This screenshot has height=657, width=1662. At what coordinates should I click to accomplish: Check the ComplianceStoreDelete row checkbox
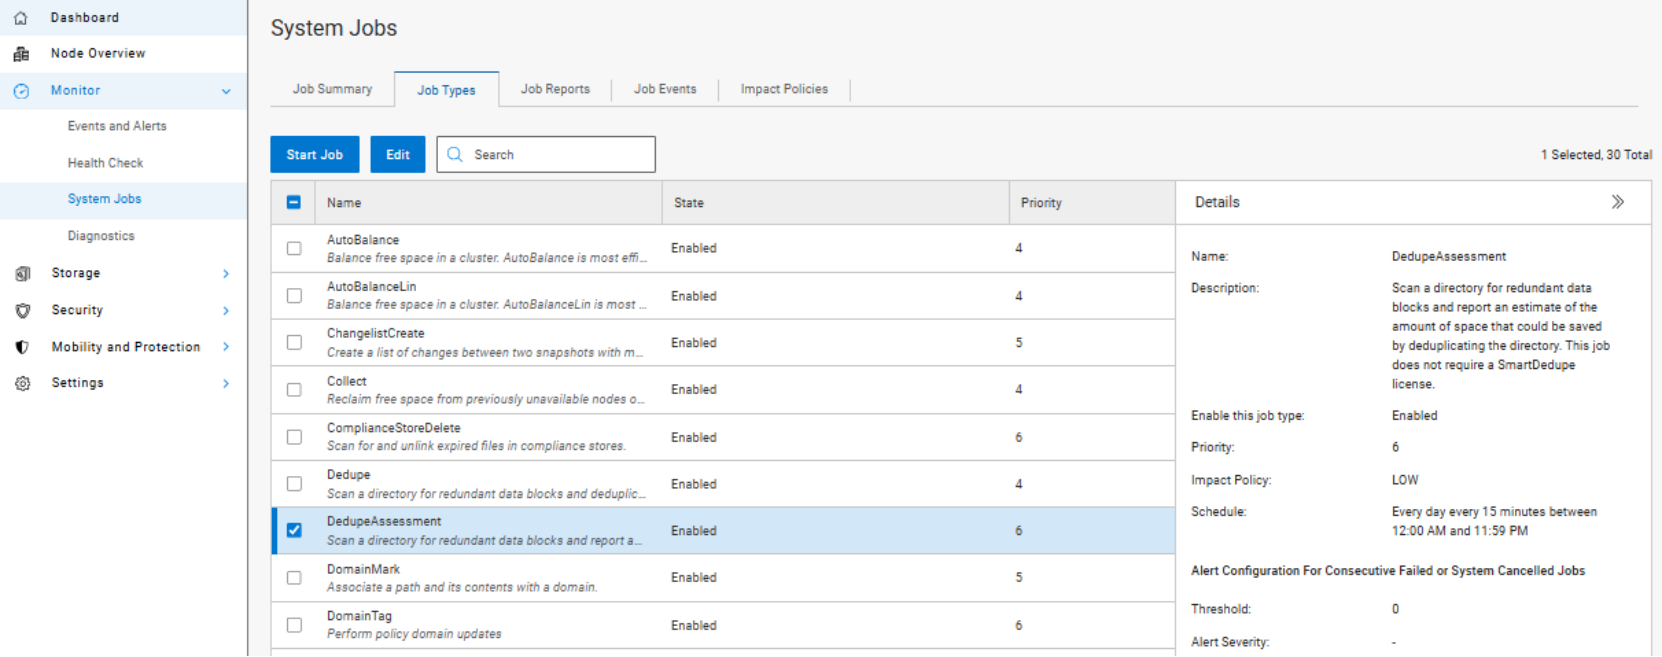pyautogui.click(x=294, y=437)
